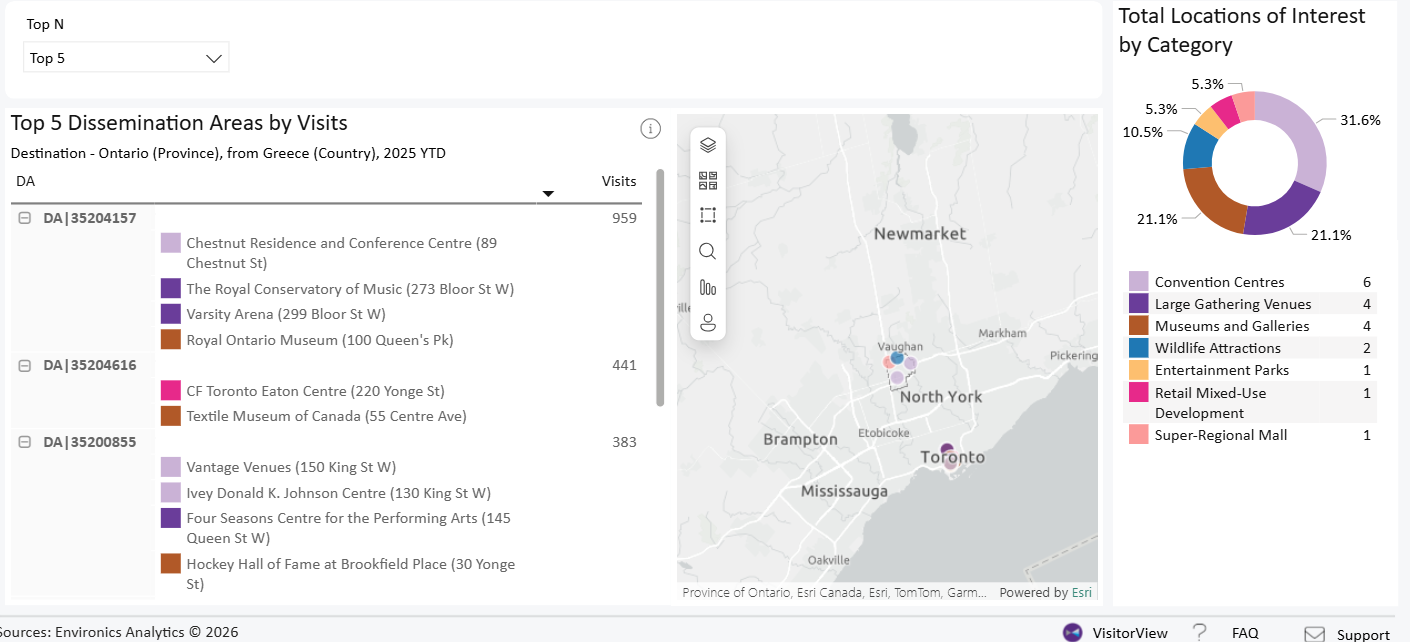
Task: Click Super-Regional Mall legend label
Action: (1220, 435)
